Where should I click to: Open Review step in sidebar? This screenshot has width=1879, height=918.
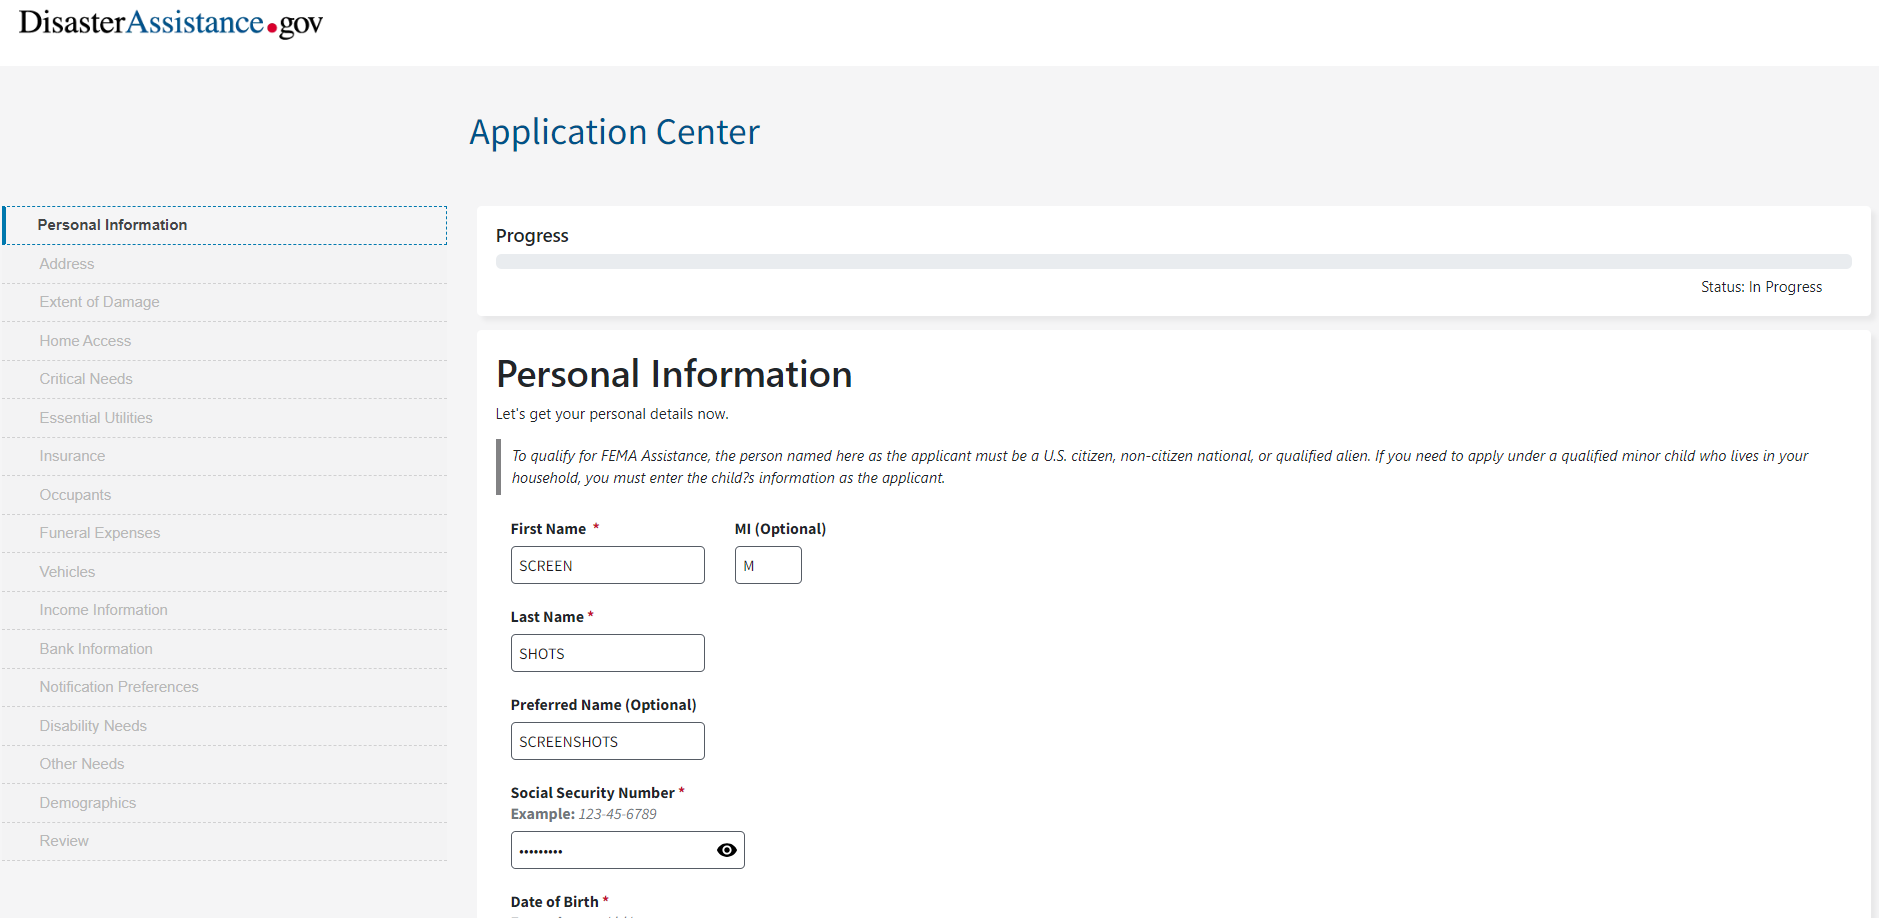(x=64, y=841)
